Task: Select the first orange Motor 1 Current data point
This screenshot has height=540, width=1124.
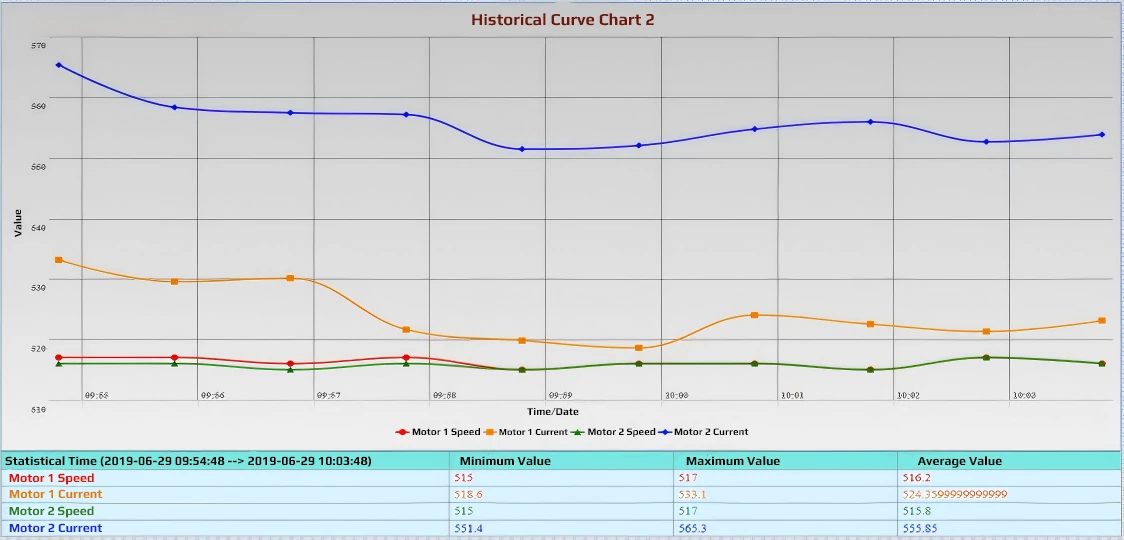Action: pyautogui.click(x=59, y=260)
